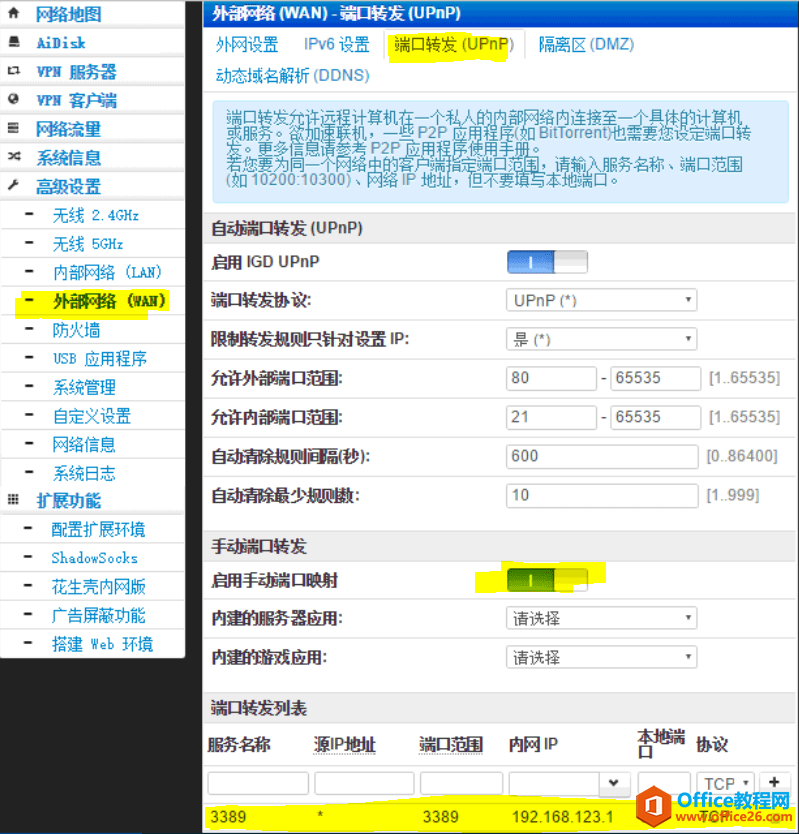Click the icon beside VPN 服务器
799x834 pixels.
tap(14, 70)
